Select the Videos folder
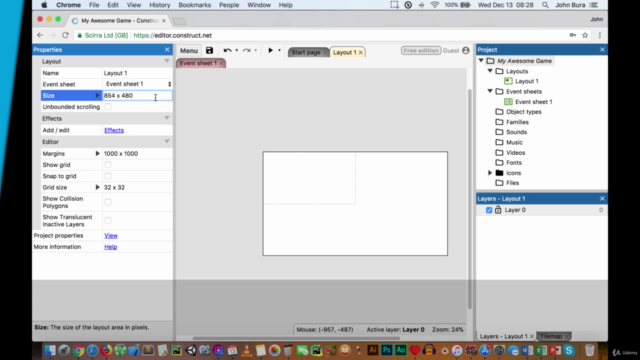The height and width of the screenshot is (360, 640). [516, 153]
